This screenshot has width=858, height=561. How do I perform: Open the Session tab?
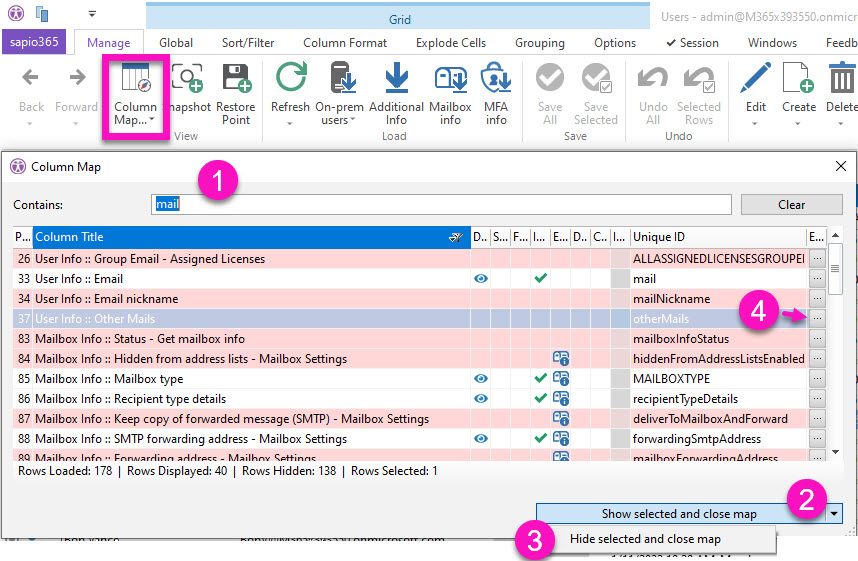[692, 43]
